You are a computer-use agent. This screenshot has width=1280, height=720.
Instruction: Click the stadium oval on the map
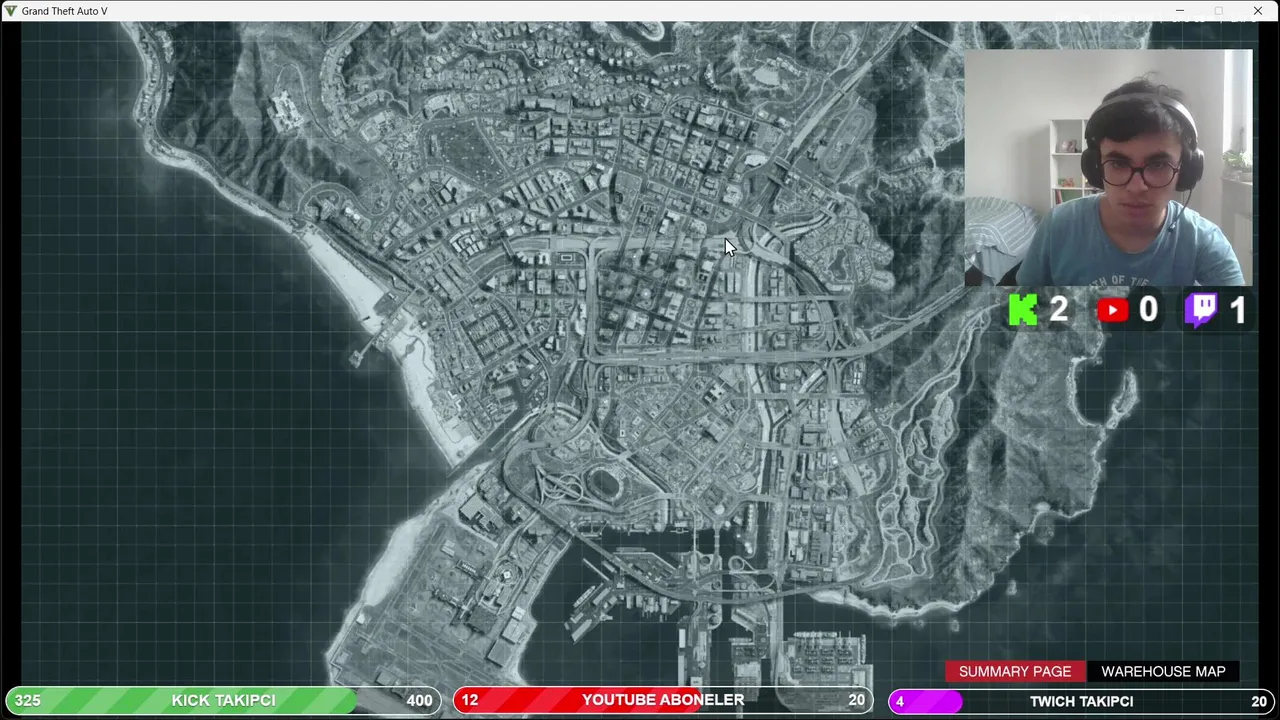[x=604, y=483]
